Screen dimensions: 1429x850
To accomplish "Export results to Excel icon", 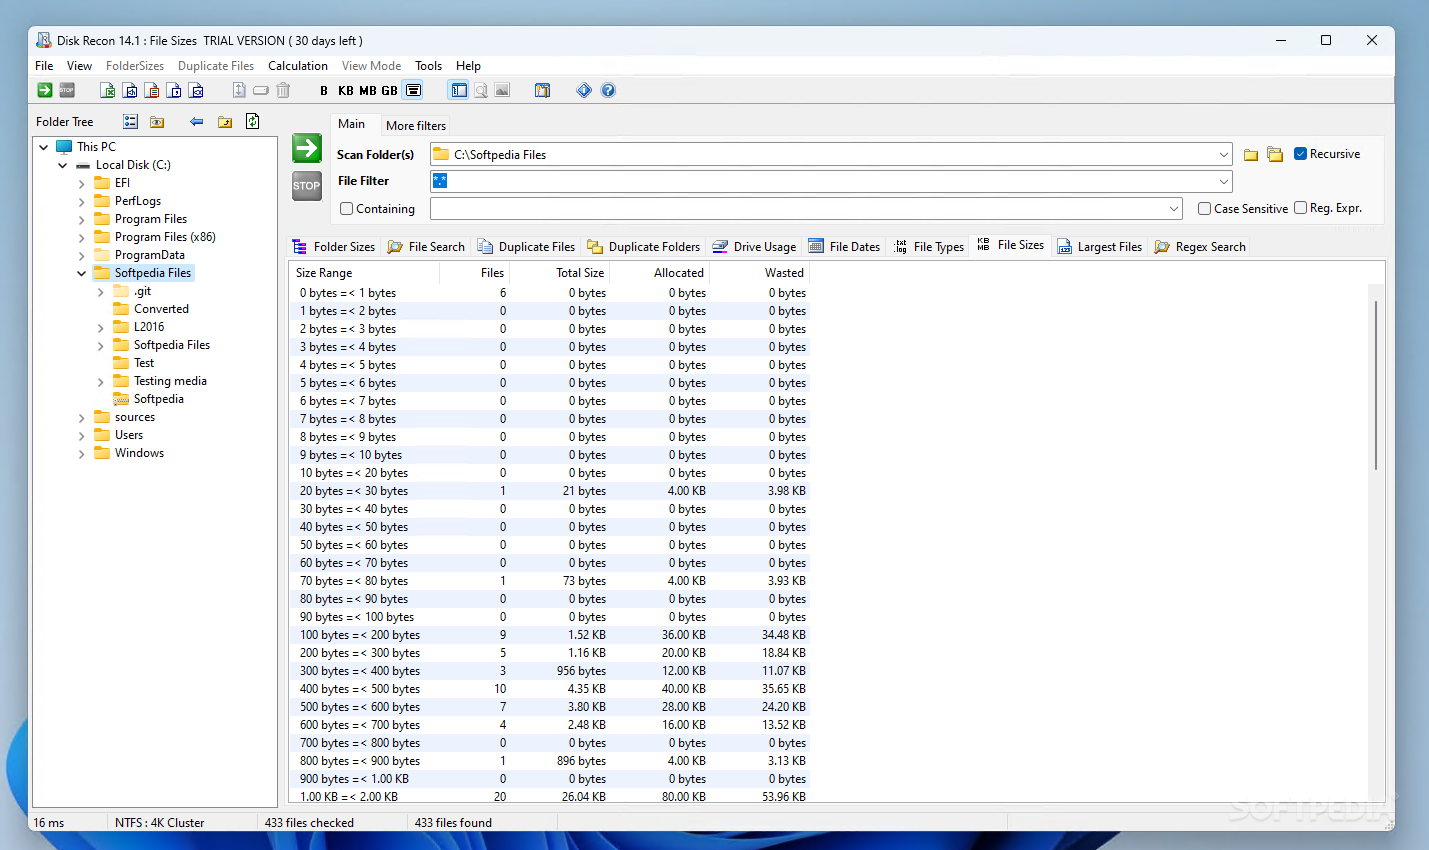I will click(x=108, y=90).
